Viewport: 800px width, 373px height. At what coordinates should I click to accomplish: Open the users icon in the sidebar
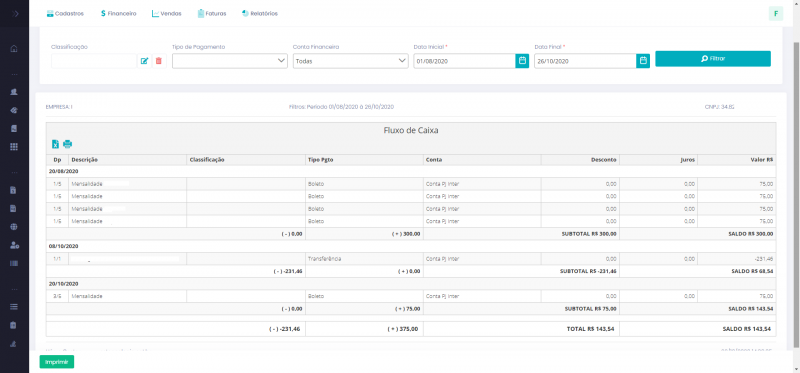click(14, 92)
